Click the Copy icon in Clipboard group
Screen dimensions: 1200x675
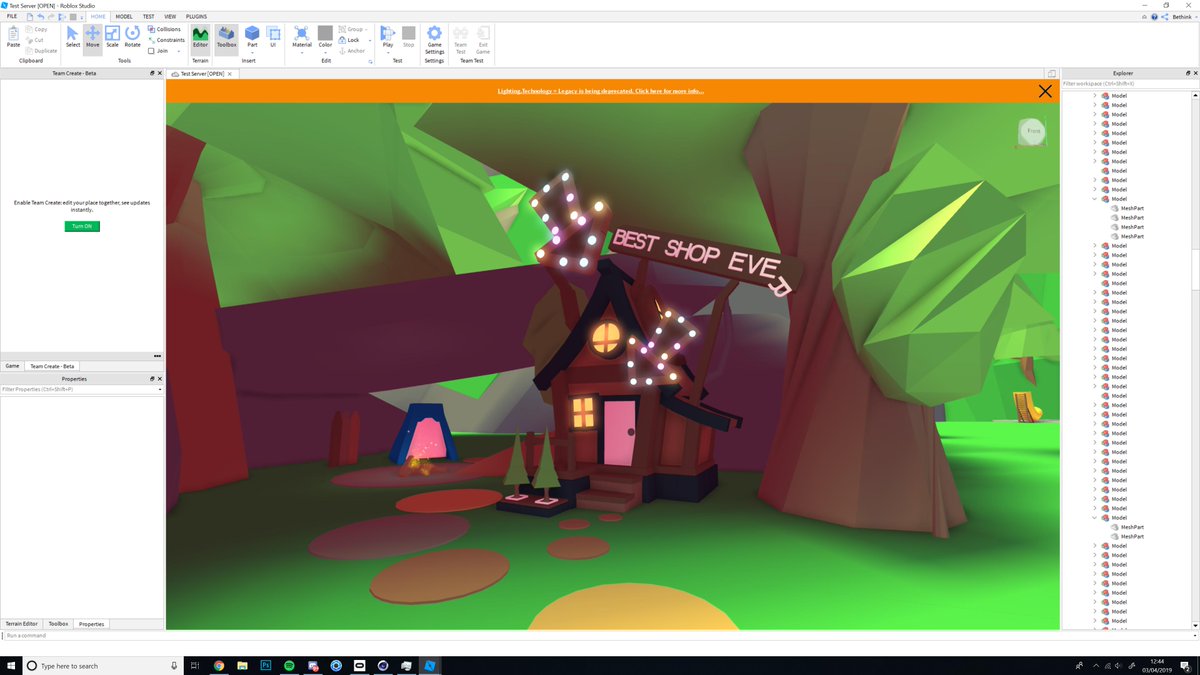coord(29,29)
